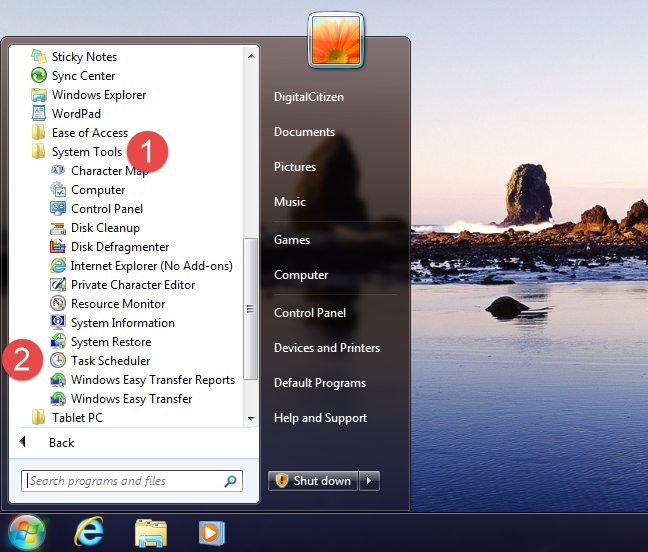
Task: Launch Windows Media Player from taskbar
Action: click(212, 533)
